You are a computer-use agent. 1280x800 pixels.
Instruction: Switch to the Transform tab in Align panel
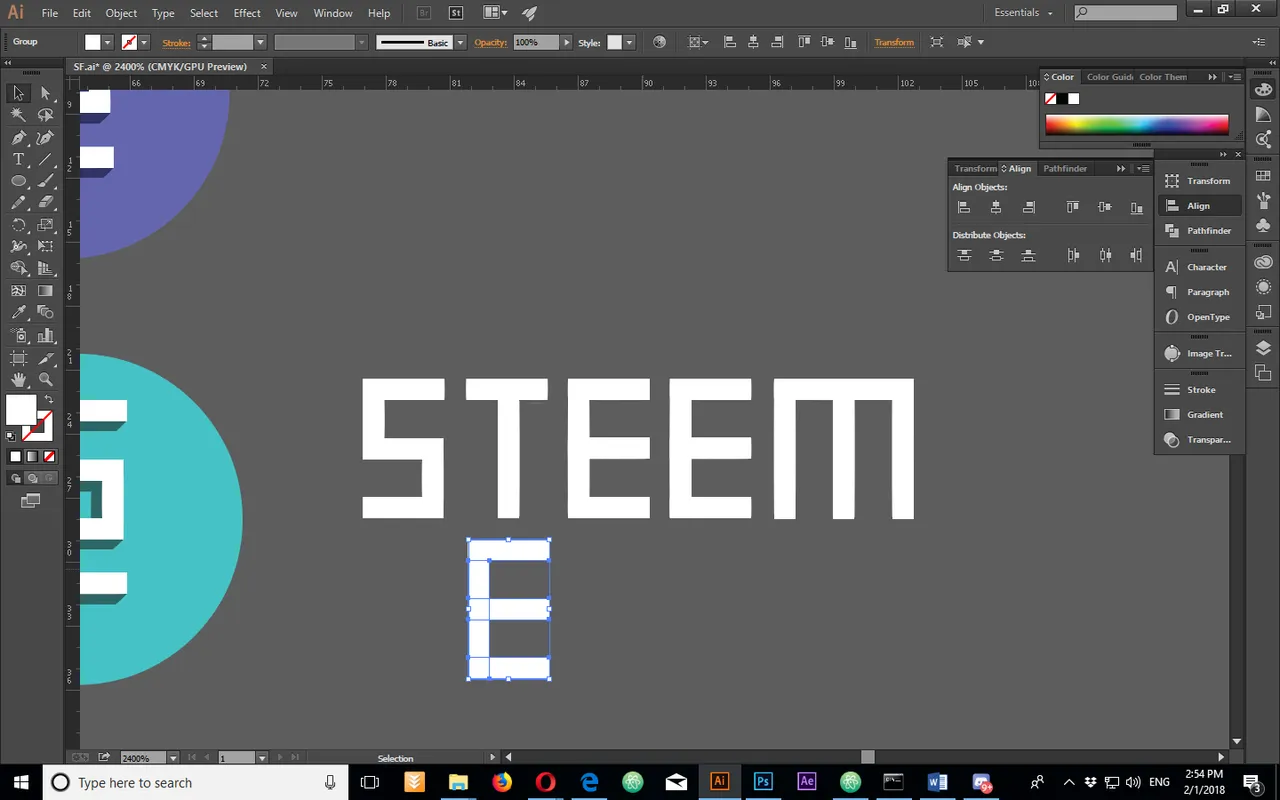(975, 168)
